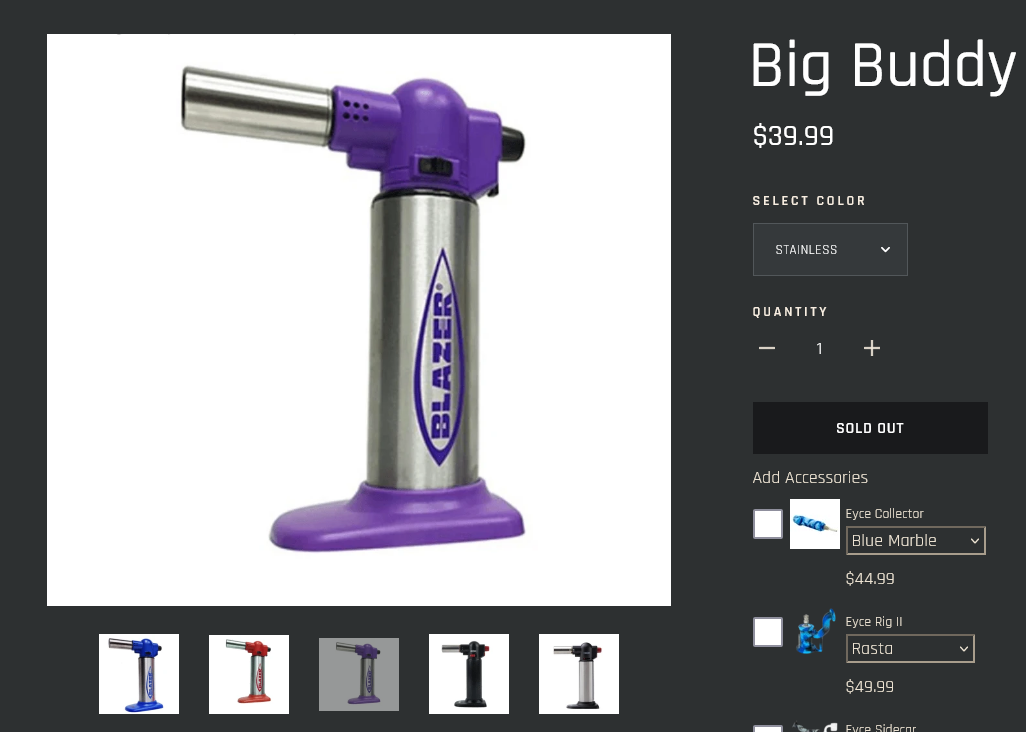Click the Eyce Rig II product name
The height and width of the screenshot is (732, 1026).
point(874,621)
